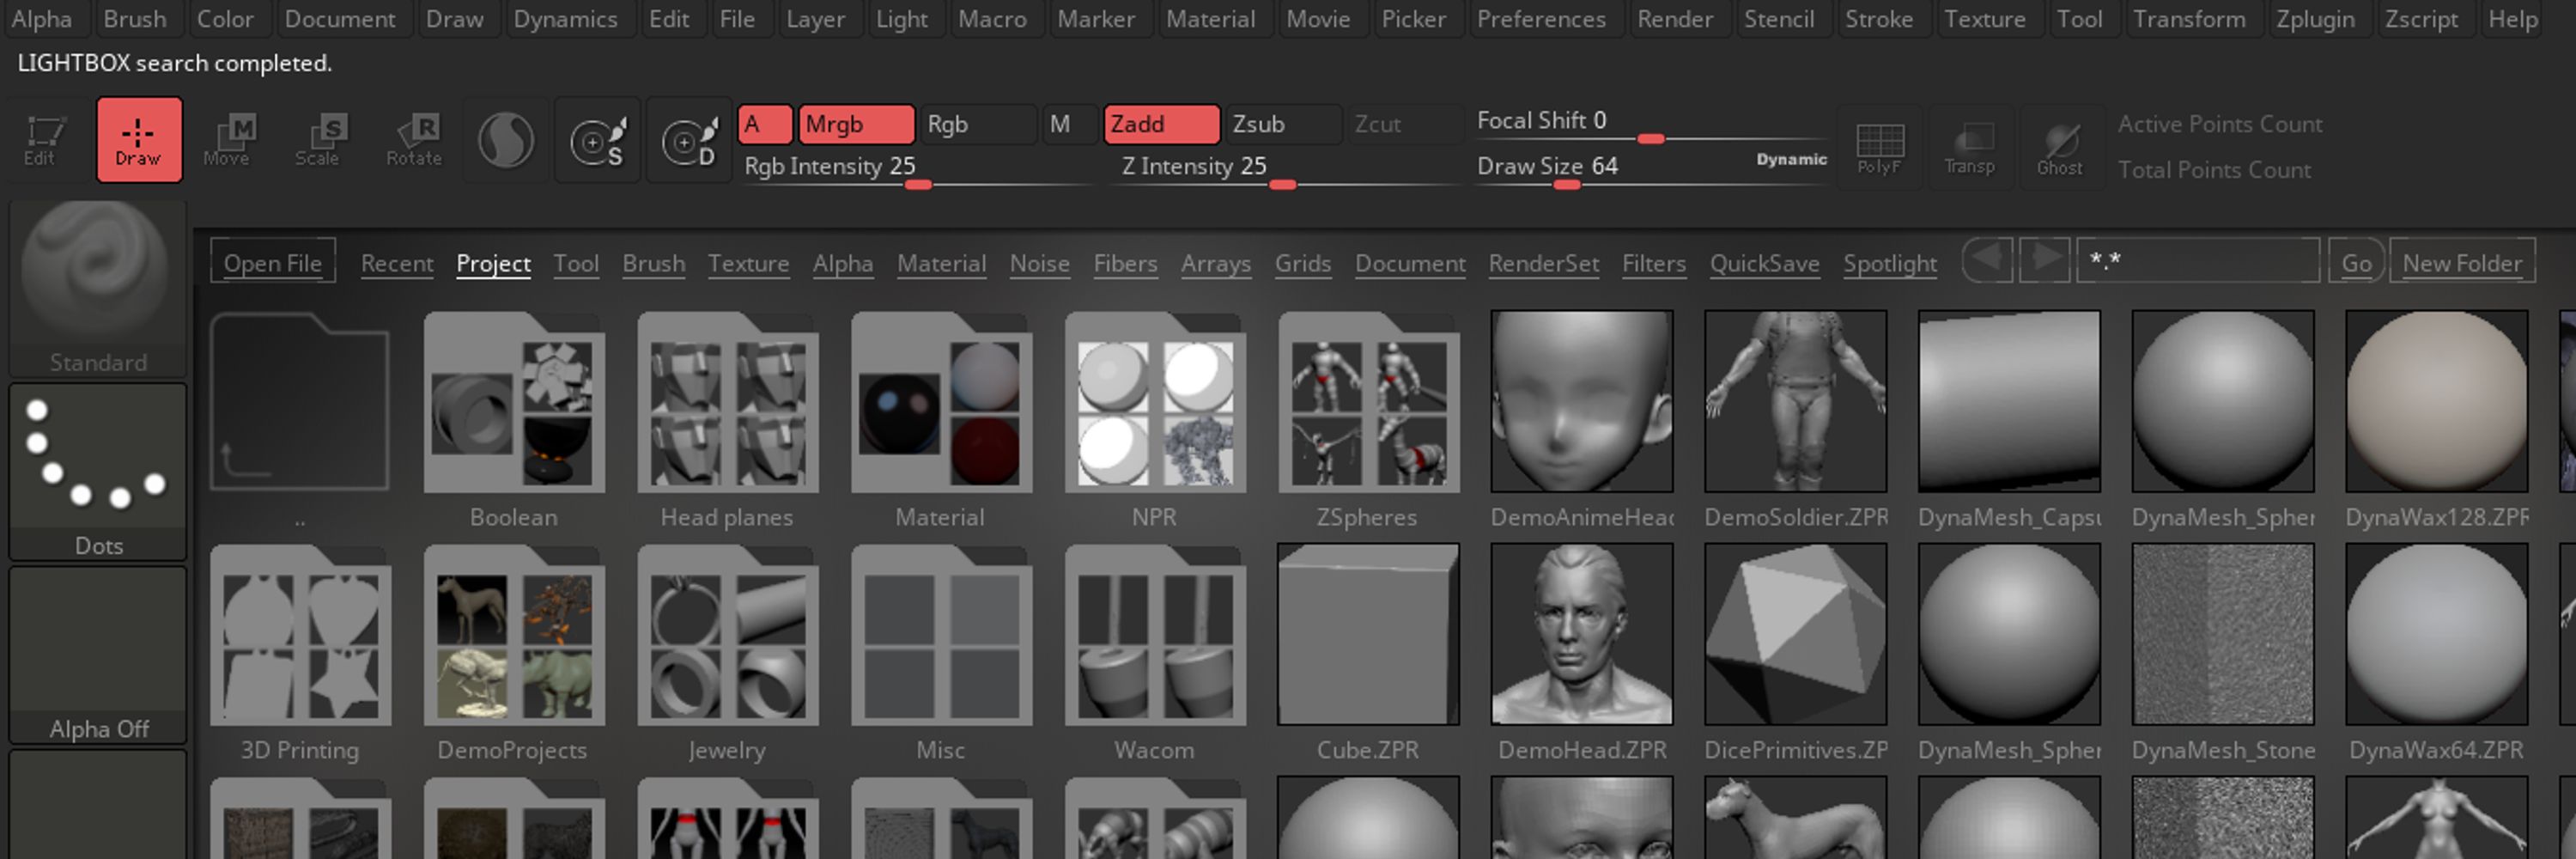2576x859 pixels.
Task: Adjust the Rgb Intensity slider
Action: point(918,168)
